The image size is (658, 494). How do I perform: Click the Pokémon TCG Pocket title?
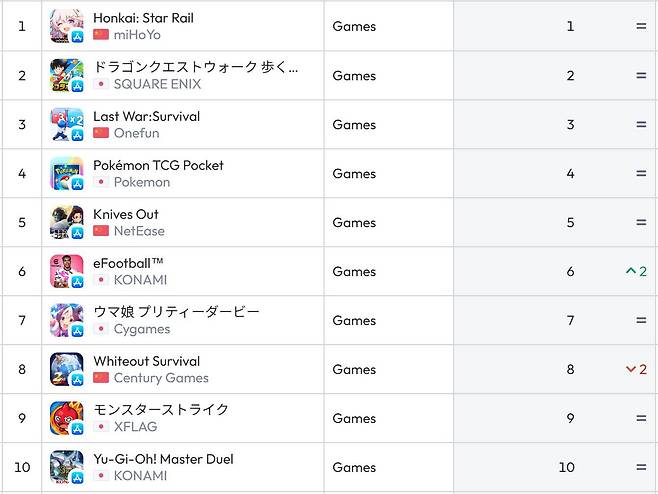tap(158, 165)
